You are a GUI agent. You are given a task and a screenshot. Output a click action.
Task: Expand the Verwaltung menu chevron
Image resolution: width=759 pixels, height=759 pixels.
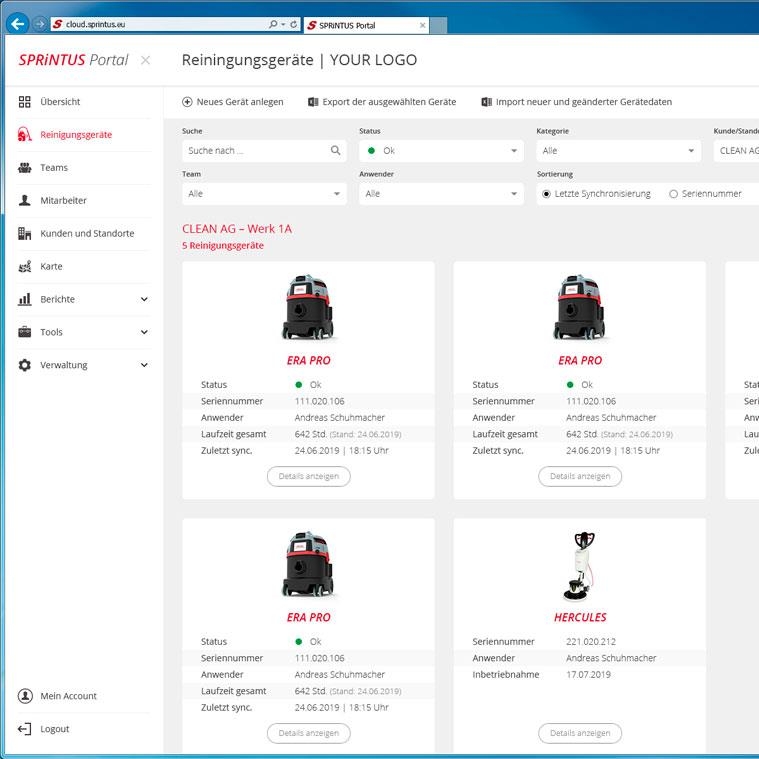(x=144, y=365)
